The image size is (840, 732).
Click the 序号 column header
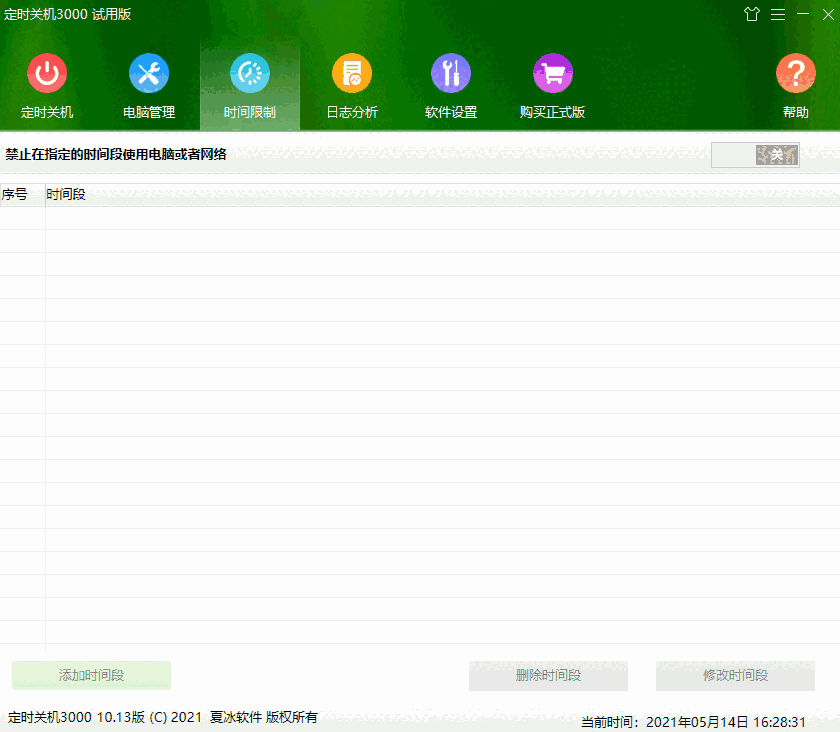coord(22,194)
